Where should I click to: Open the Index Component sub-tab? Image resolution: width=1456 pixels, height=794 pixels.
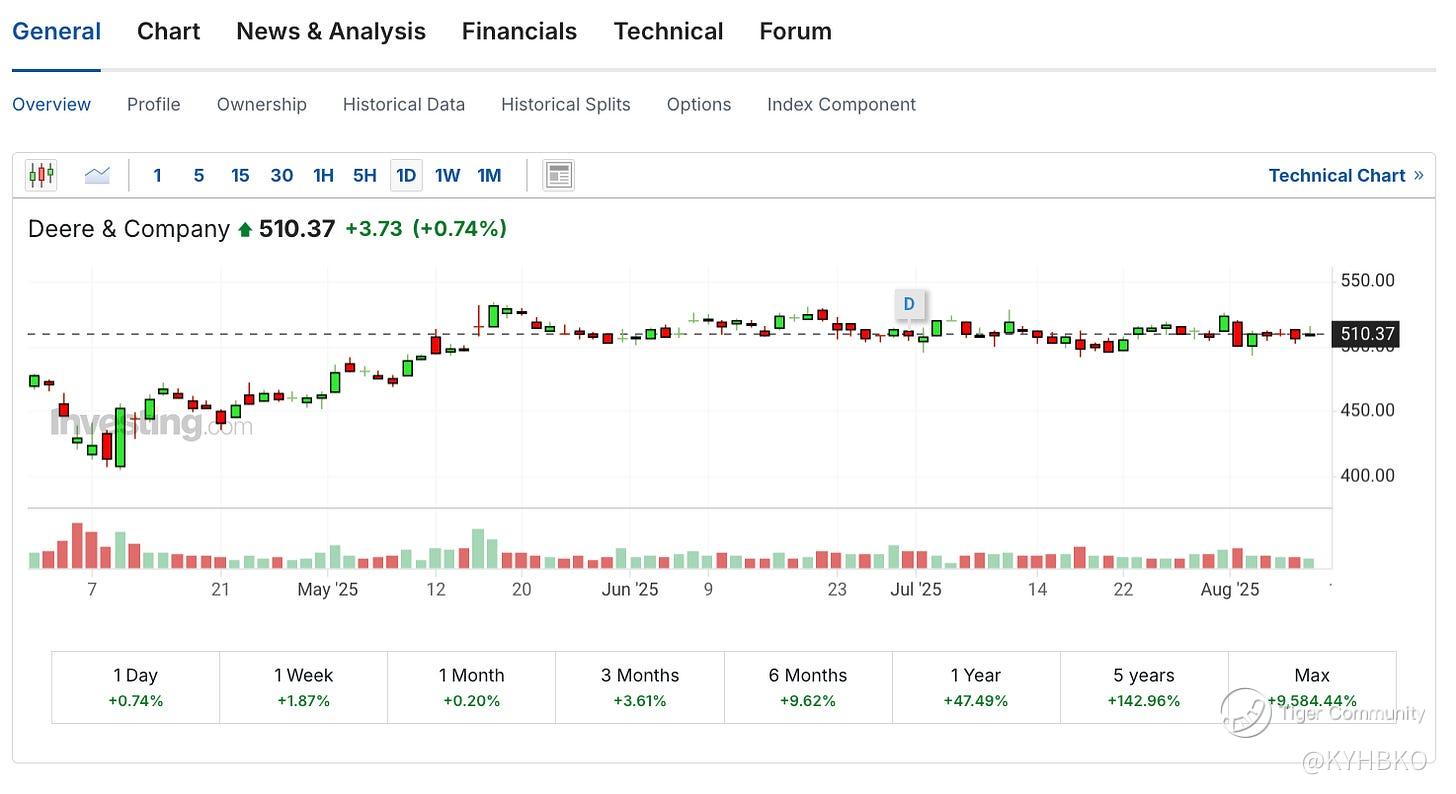pos(841,104)
